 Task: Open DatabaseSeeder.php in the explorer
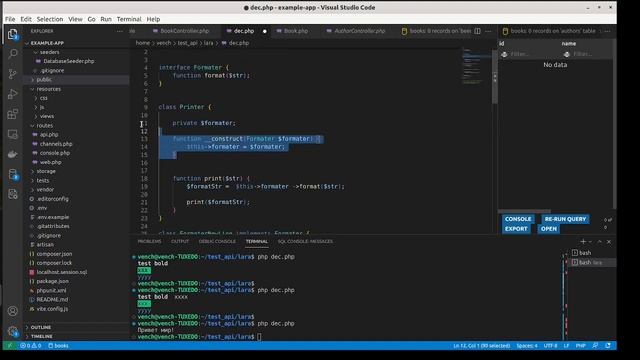(x=69, y=61)
